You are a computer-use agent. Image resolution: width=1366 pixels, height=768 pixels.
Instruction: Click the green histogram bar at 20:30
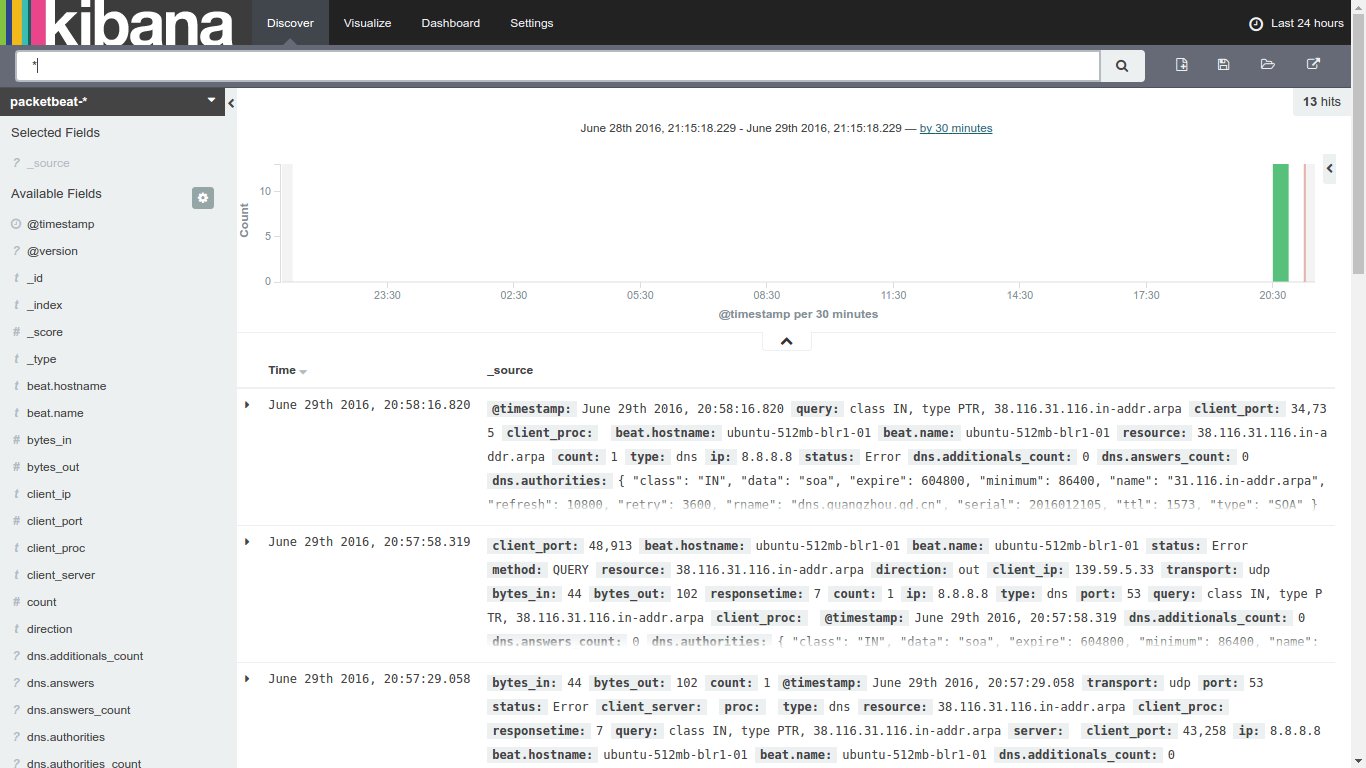(1280, 223)
